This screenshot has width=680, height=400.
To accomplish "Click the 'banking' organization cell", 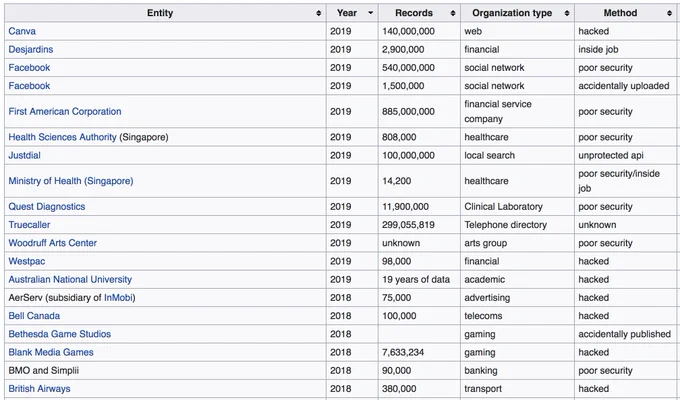I will coord(517,370).
